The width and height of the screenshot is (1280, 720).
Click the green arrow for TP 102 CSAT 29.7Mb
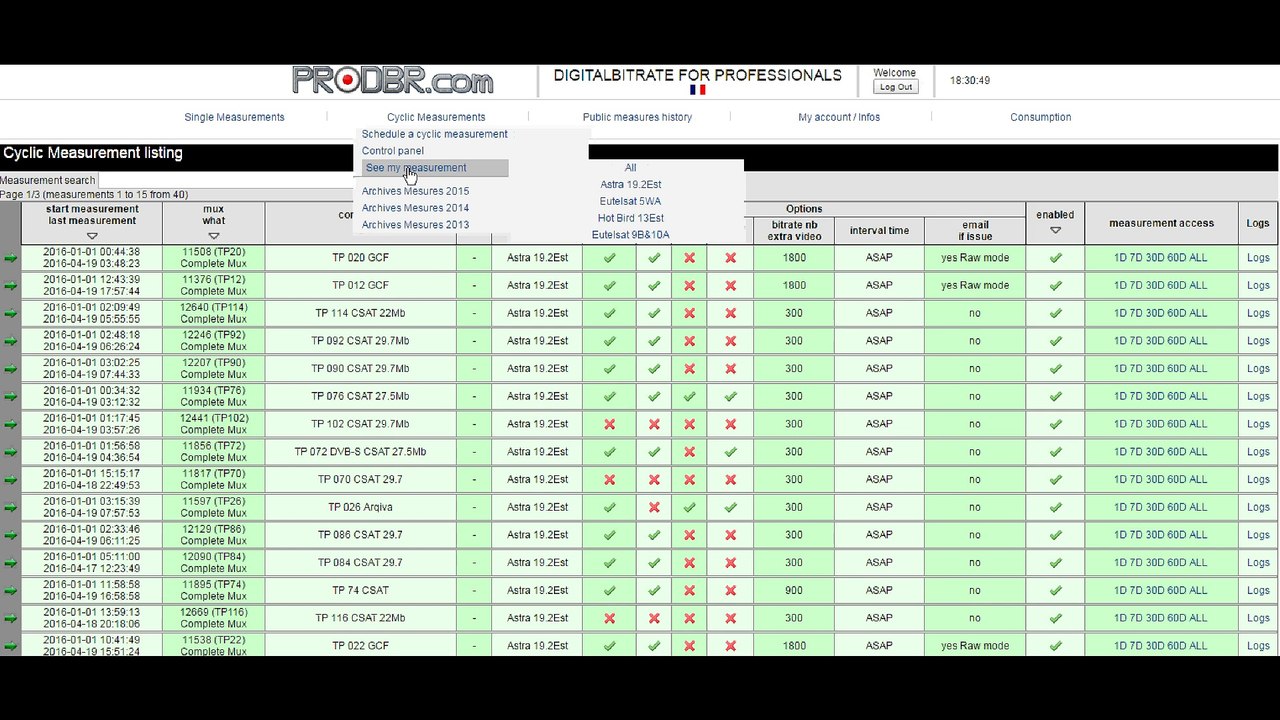[10, 424]
